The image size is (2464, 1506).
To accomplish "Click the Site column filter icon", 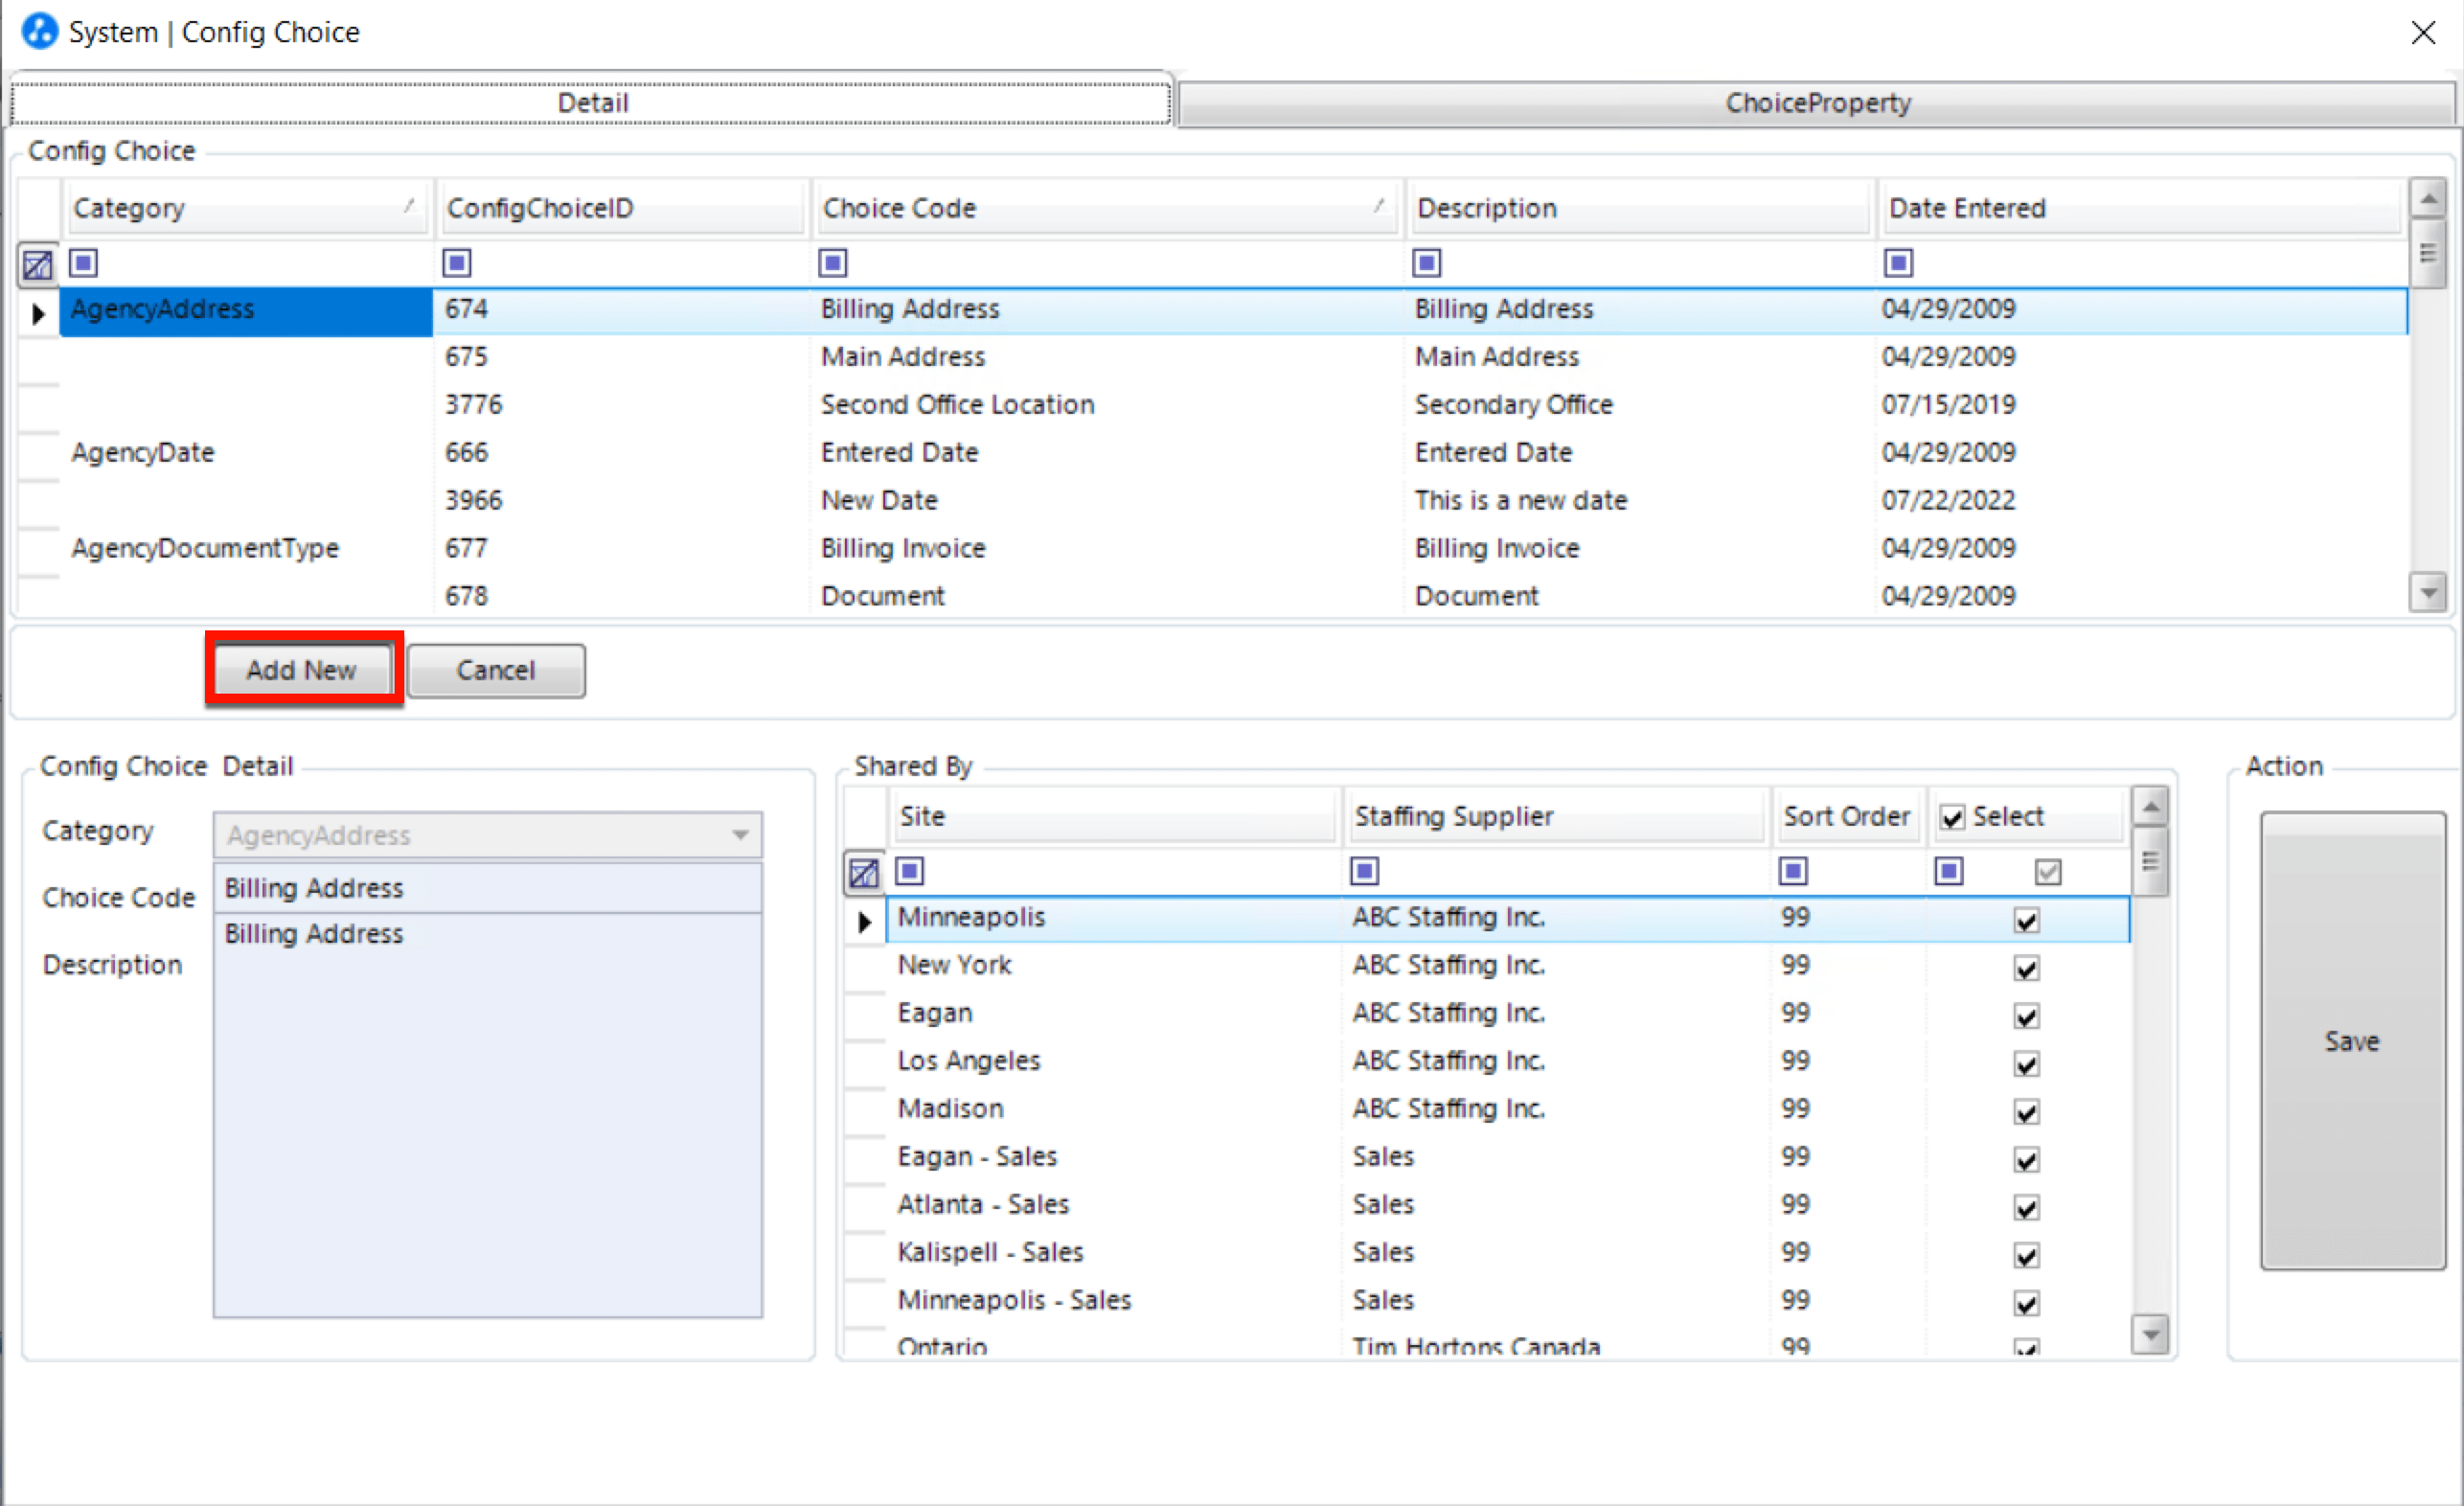I will click(909, 871).
